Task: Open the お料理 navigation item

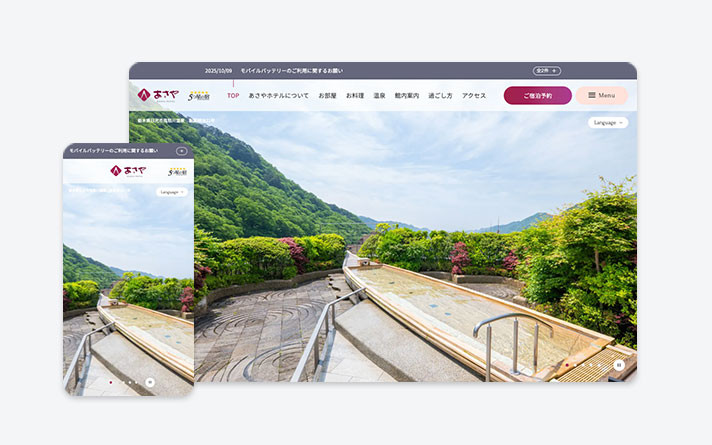Action: point(355,95)
